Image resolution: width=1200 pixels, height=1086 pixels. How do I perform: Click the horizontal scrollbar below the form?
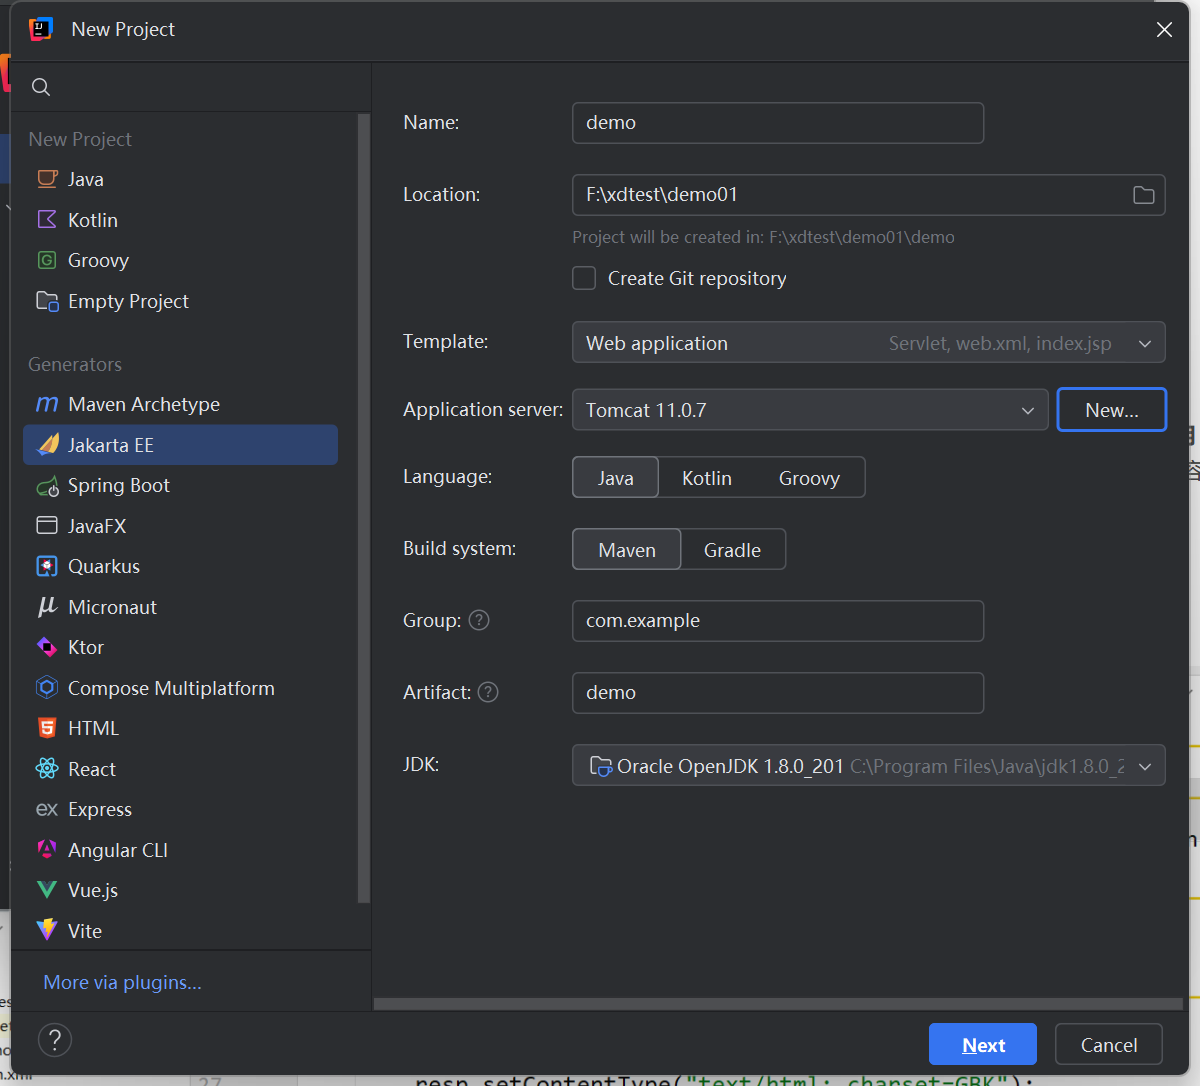click(778, 1003)
